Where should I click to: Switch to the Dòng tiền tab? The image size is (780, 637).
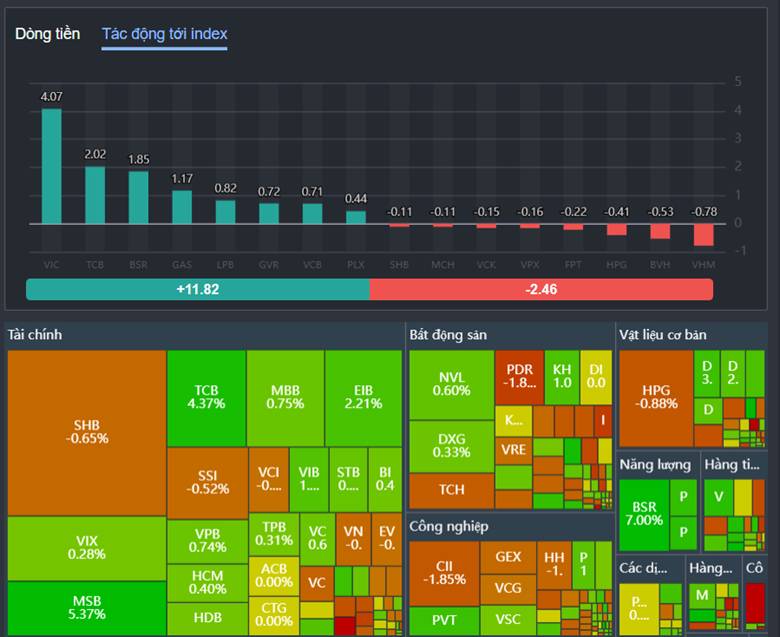(x=47, y=34)
